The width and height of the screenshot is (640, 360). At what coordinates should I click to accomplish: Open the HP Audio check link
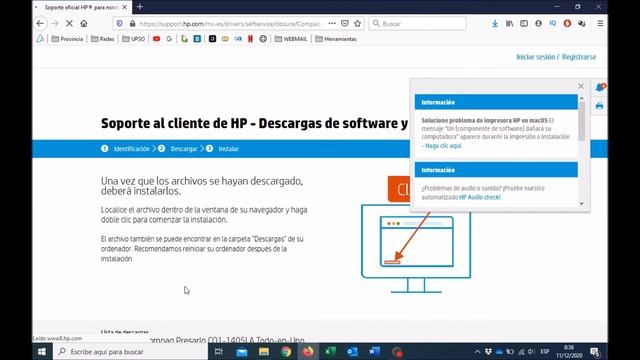coord(480,197)
